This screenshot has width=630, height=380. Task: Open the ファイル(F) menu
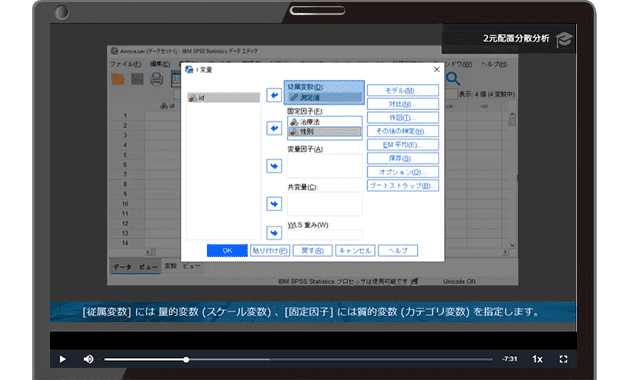click(125, 64)
